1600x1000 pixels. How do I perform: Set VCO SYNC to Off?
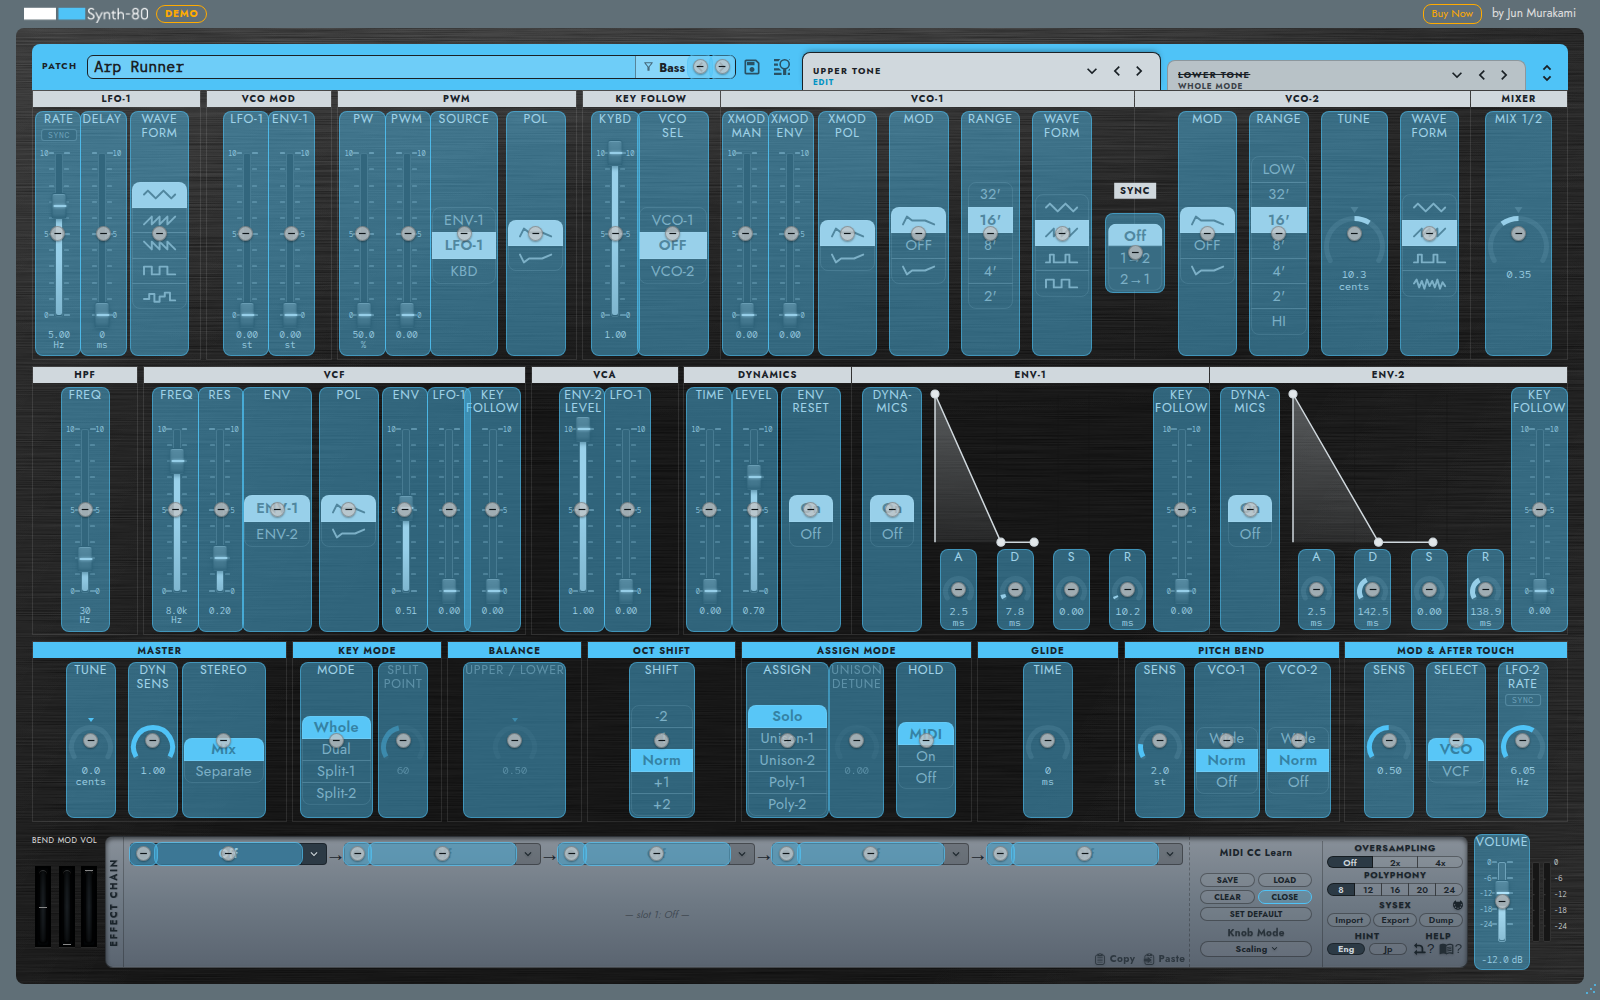point(1135,235)
